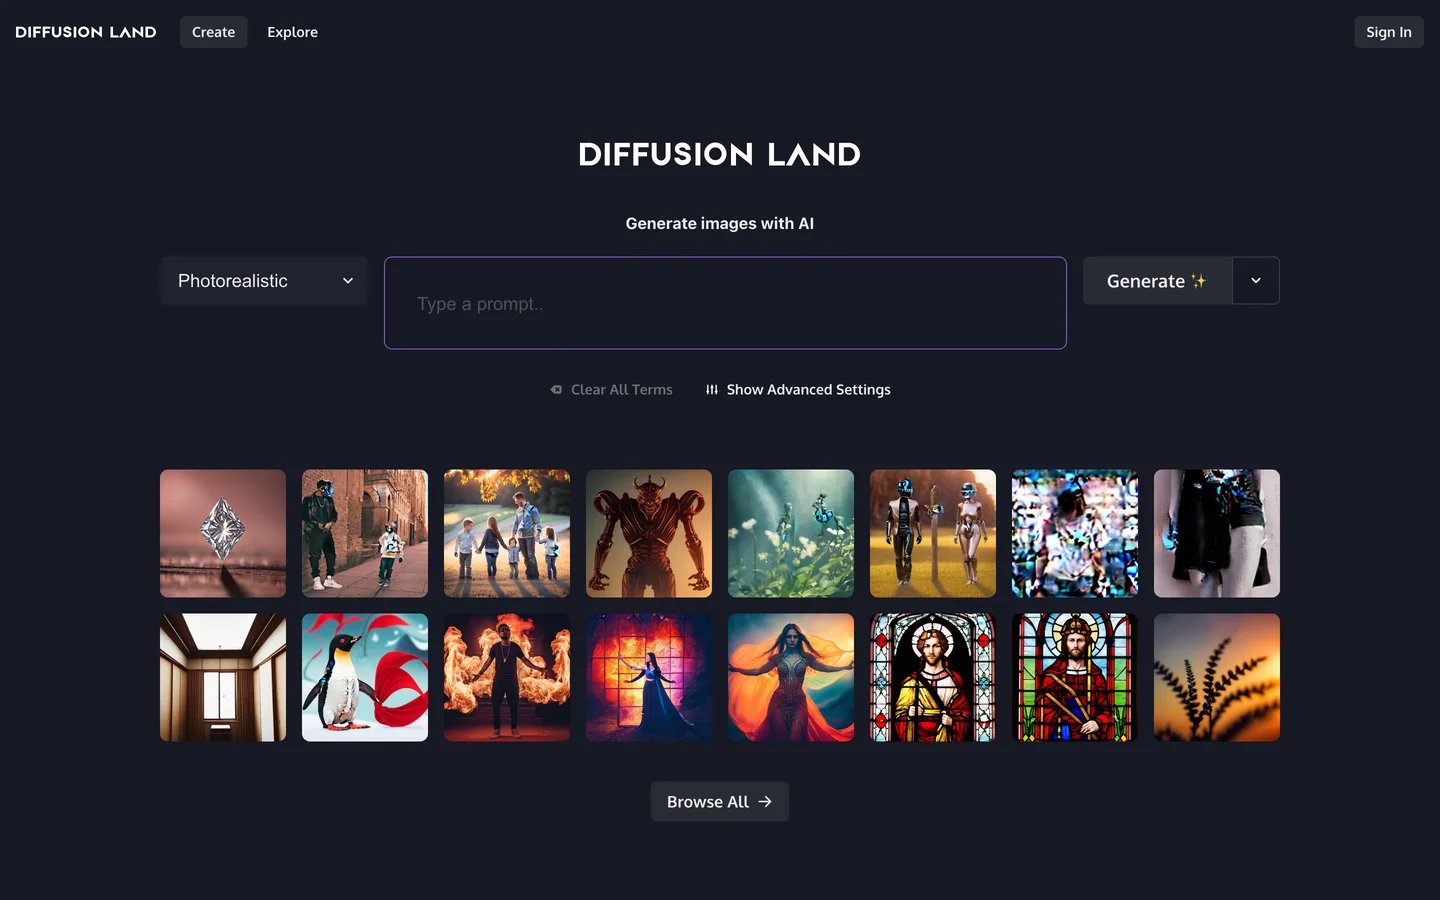The image size is (1440, 900).
Task: Open the masked man and child street thumbnail
Action: [x=365, y=534]
